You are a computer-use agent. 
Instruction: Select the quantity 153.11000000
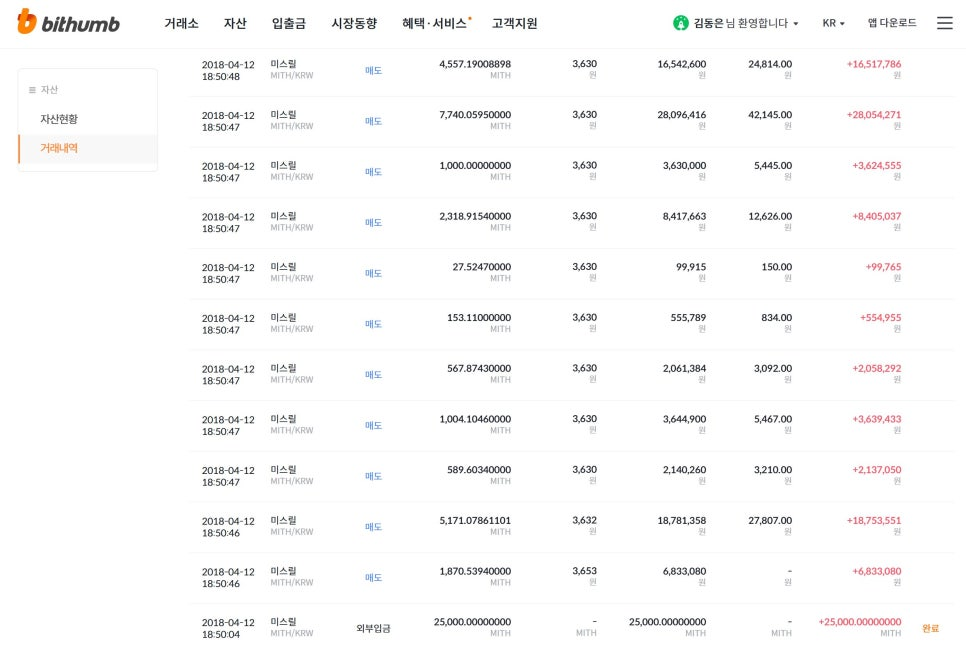[479, 318]
